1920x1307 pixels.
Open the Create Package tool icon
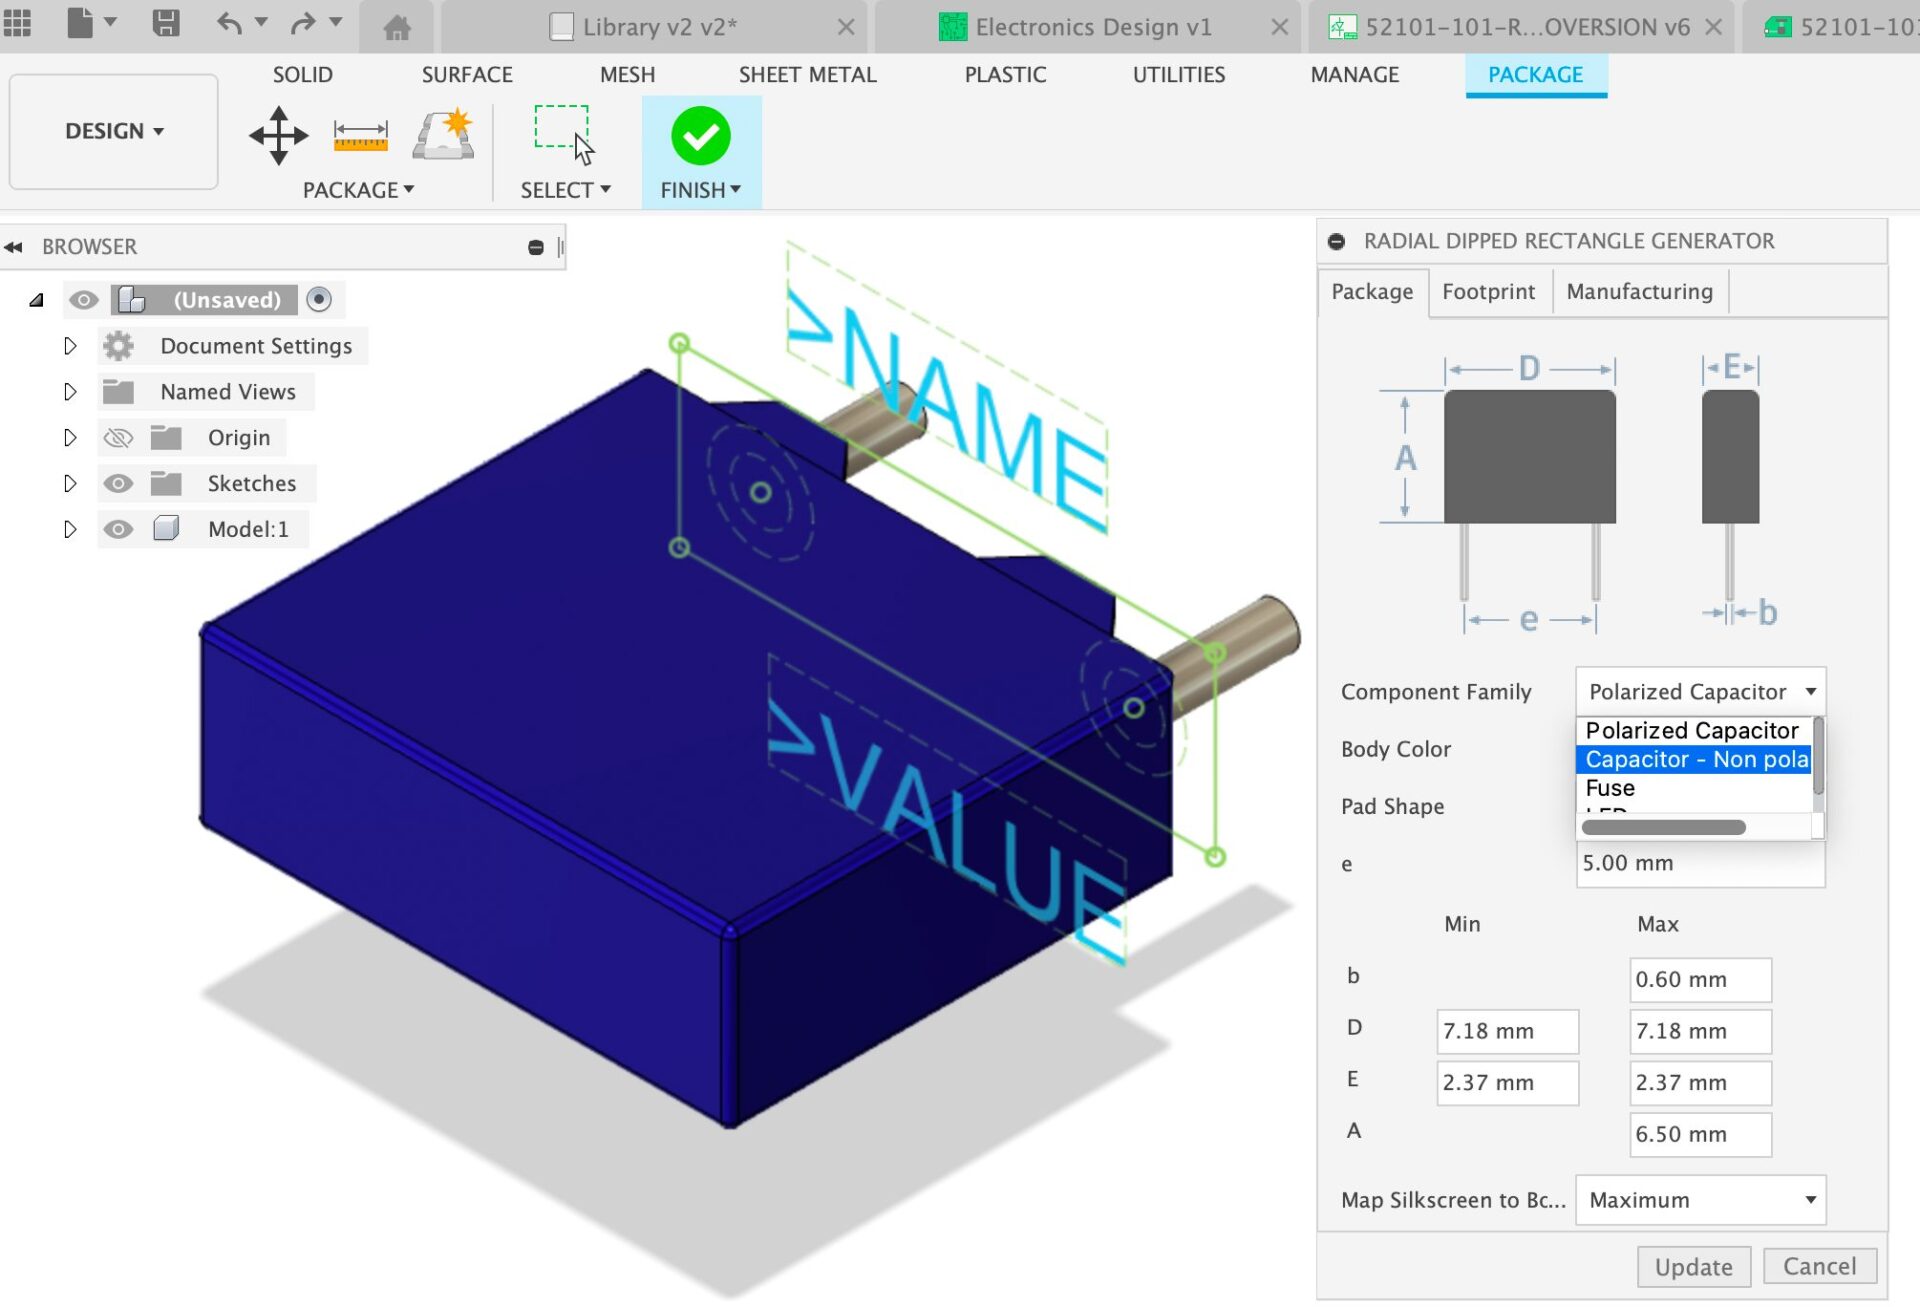(441, 137)
